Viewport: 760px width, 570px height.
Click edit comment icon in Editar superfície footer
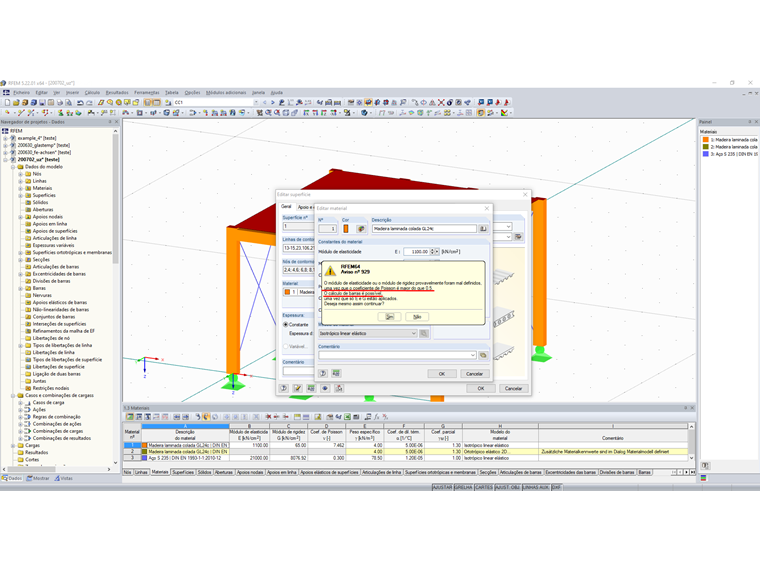[x=298, y=388]
